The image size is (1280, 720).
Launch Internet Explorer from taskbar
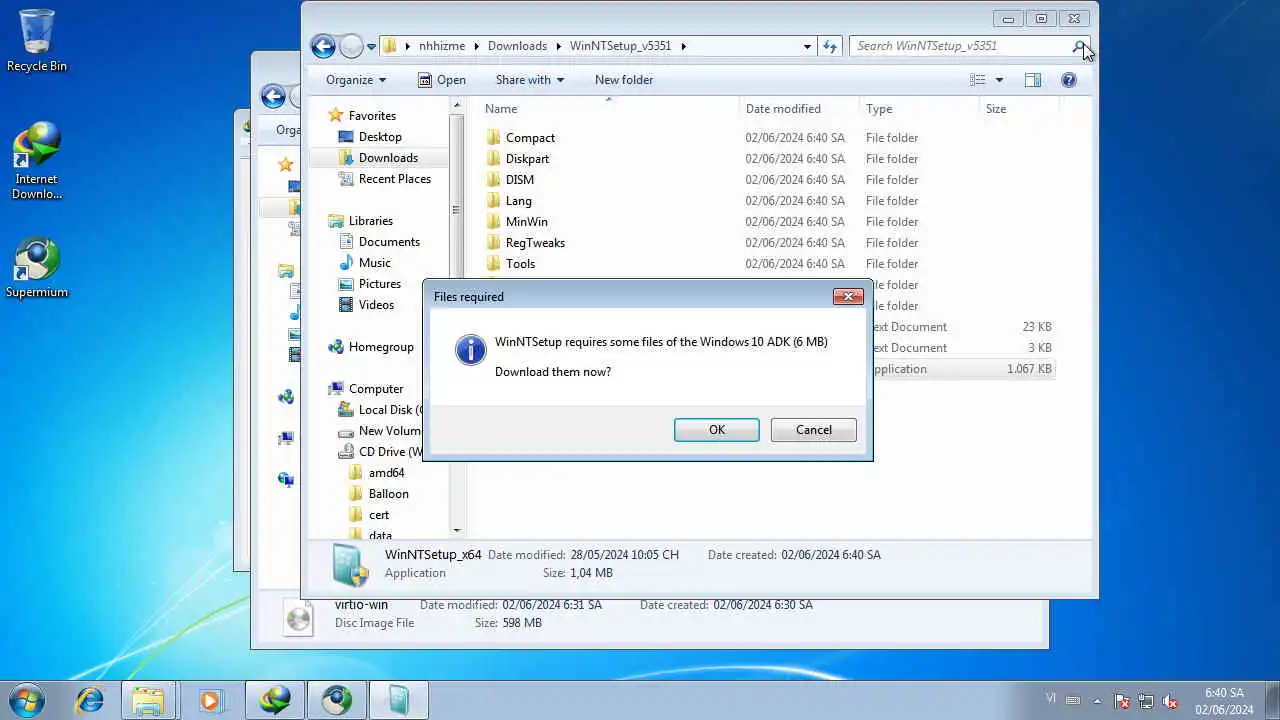click(x=90, y=700)
